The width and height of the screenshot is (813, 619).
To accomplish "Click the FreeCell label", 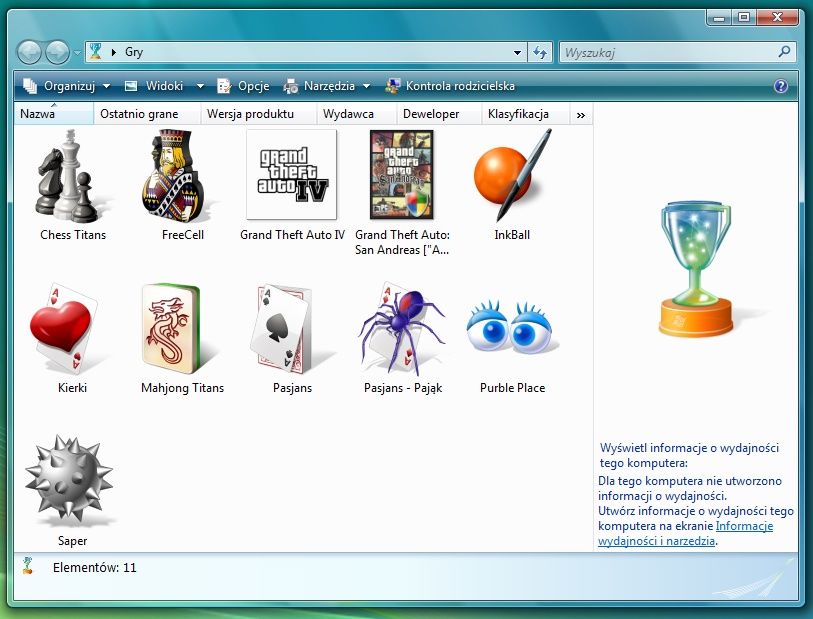I will (x=183, y=235).
